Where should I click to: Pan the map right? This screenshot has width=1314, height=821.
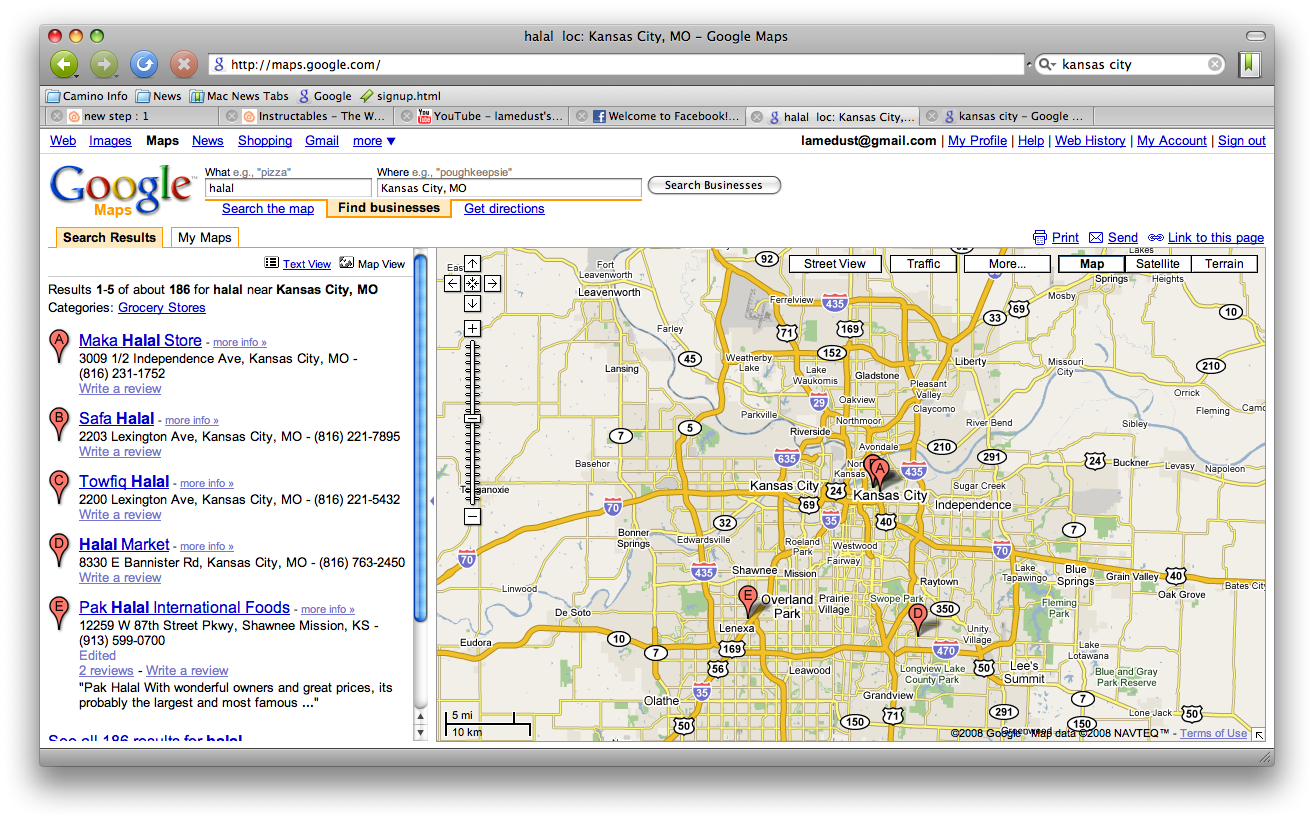click(492, 283)
